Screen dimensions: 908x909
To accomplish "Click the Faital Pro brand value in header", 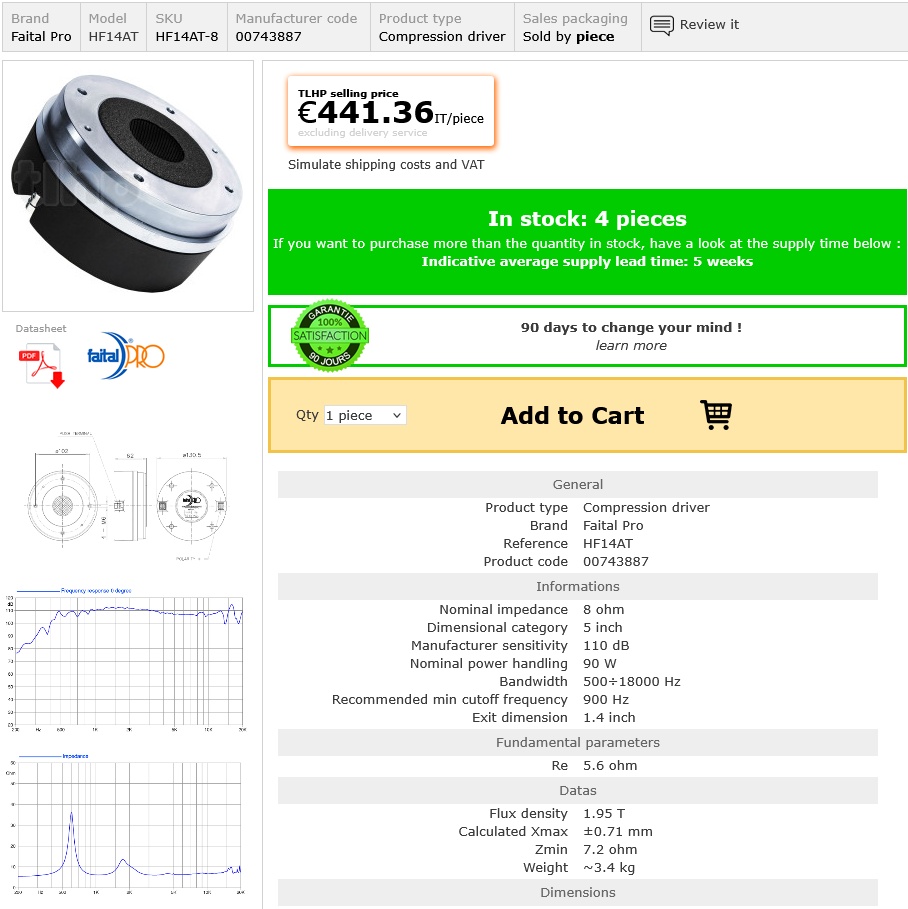I will click(x=41, y=37).
